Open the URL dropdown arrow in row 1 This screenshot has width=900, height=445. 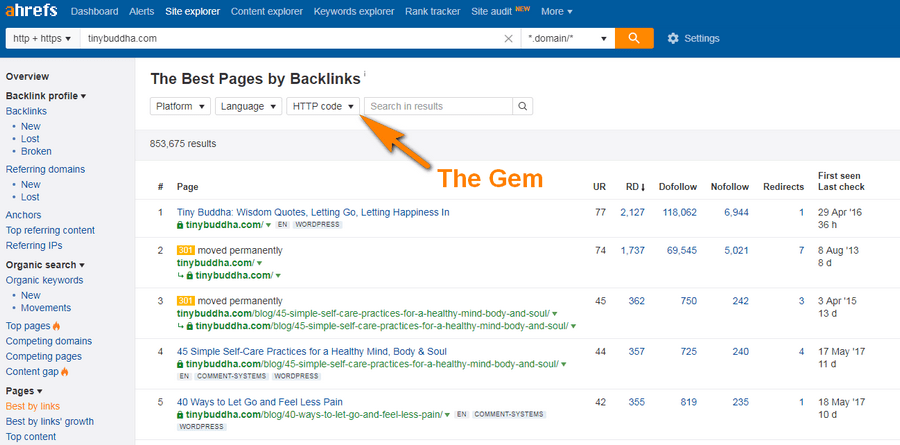click(268, 225)
